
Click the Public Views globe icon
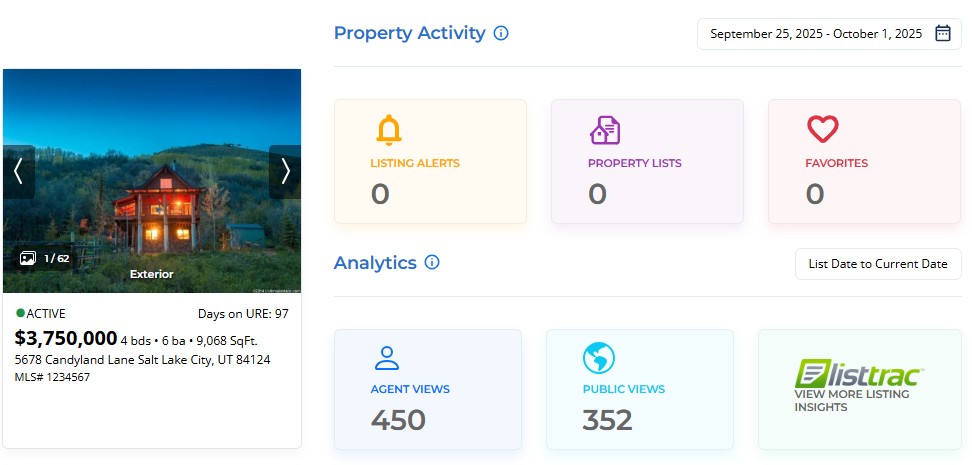pyautogui.click(x=598, y=358)
